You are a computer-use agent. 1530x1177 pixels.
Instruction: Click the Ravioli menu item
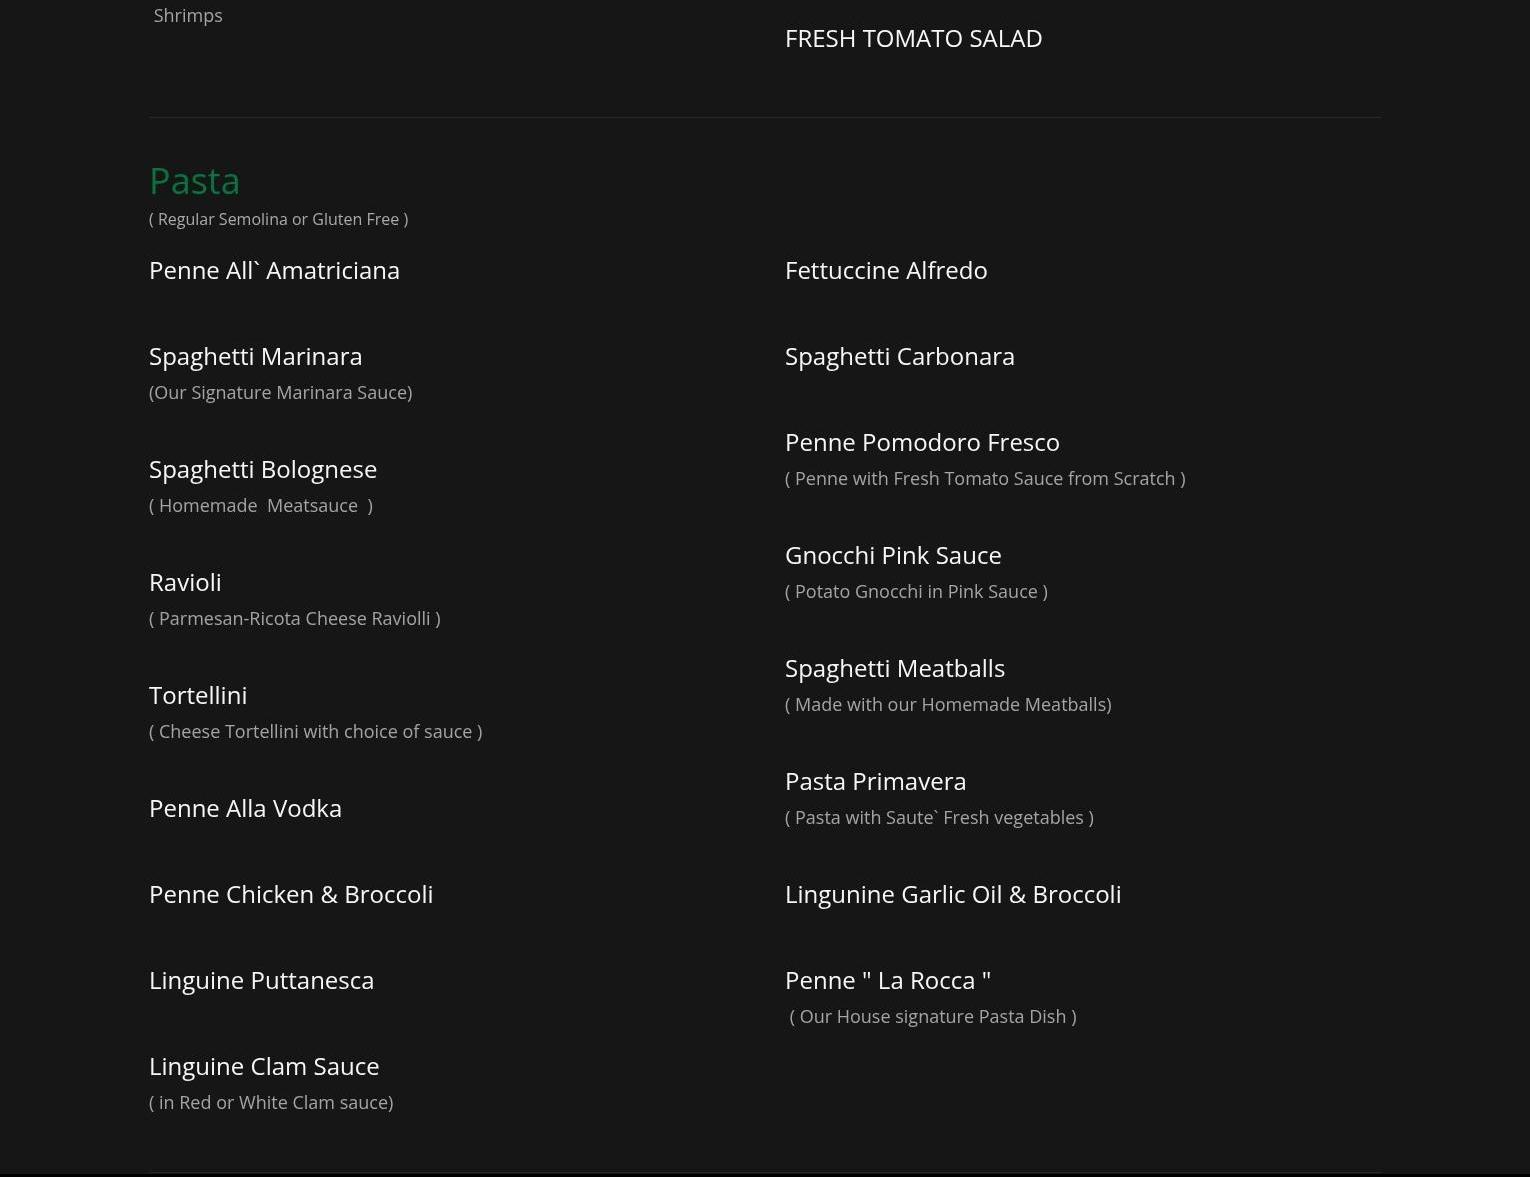[x=185, y=583]
